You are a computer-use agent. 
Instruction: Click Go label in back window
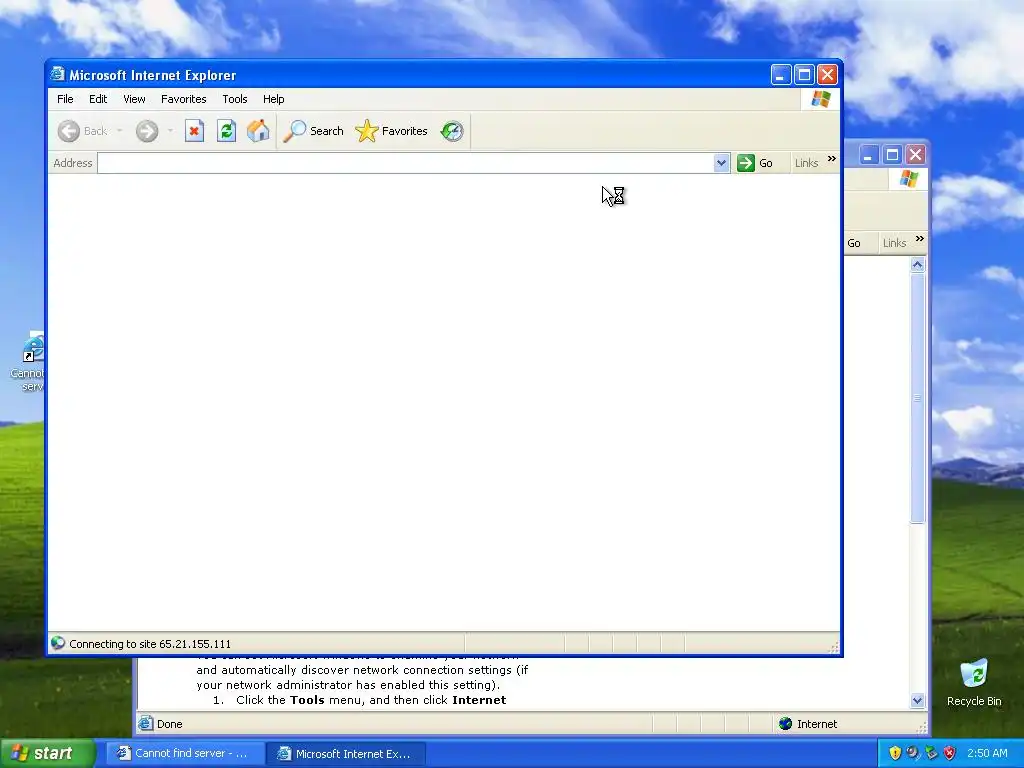[x=854, y=243]
